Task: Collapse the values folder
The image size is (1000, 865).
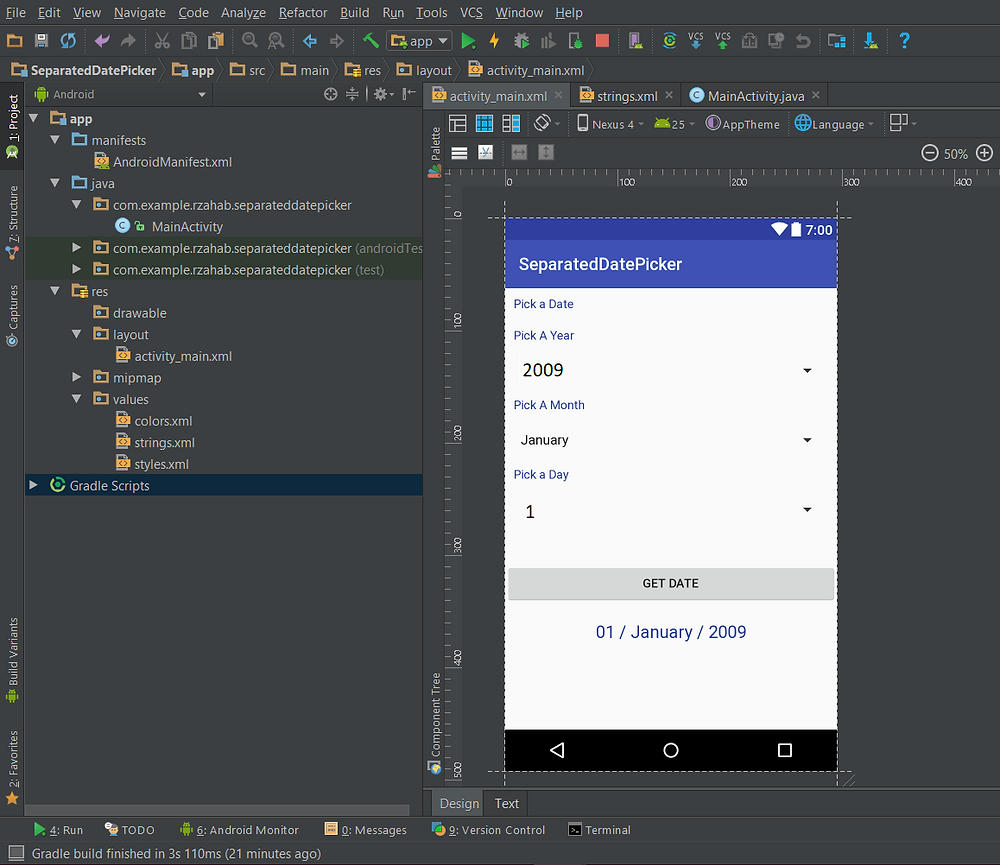Action: point(77,399)
